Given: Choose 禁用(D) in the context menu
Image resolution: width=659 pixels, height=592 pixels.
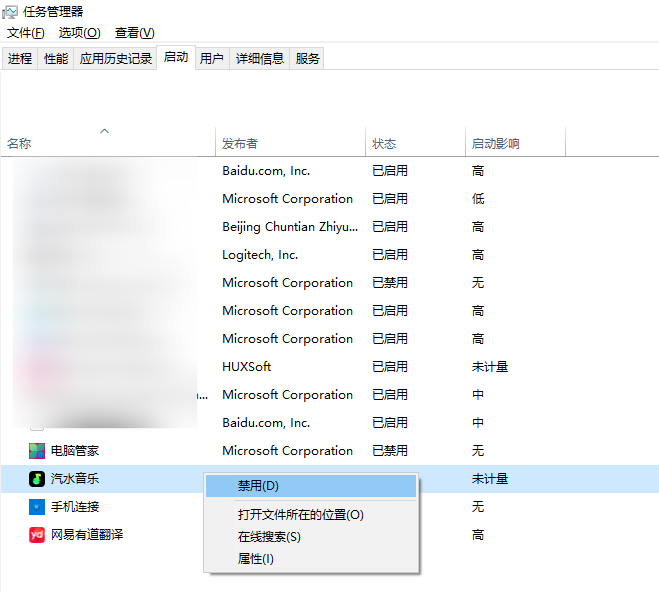Looking at the screenshot, I should [311, 486].
